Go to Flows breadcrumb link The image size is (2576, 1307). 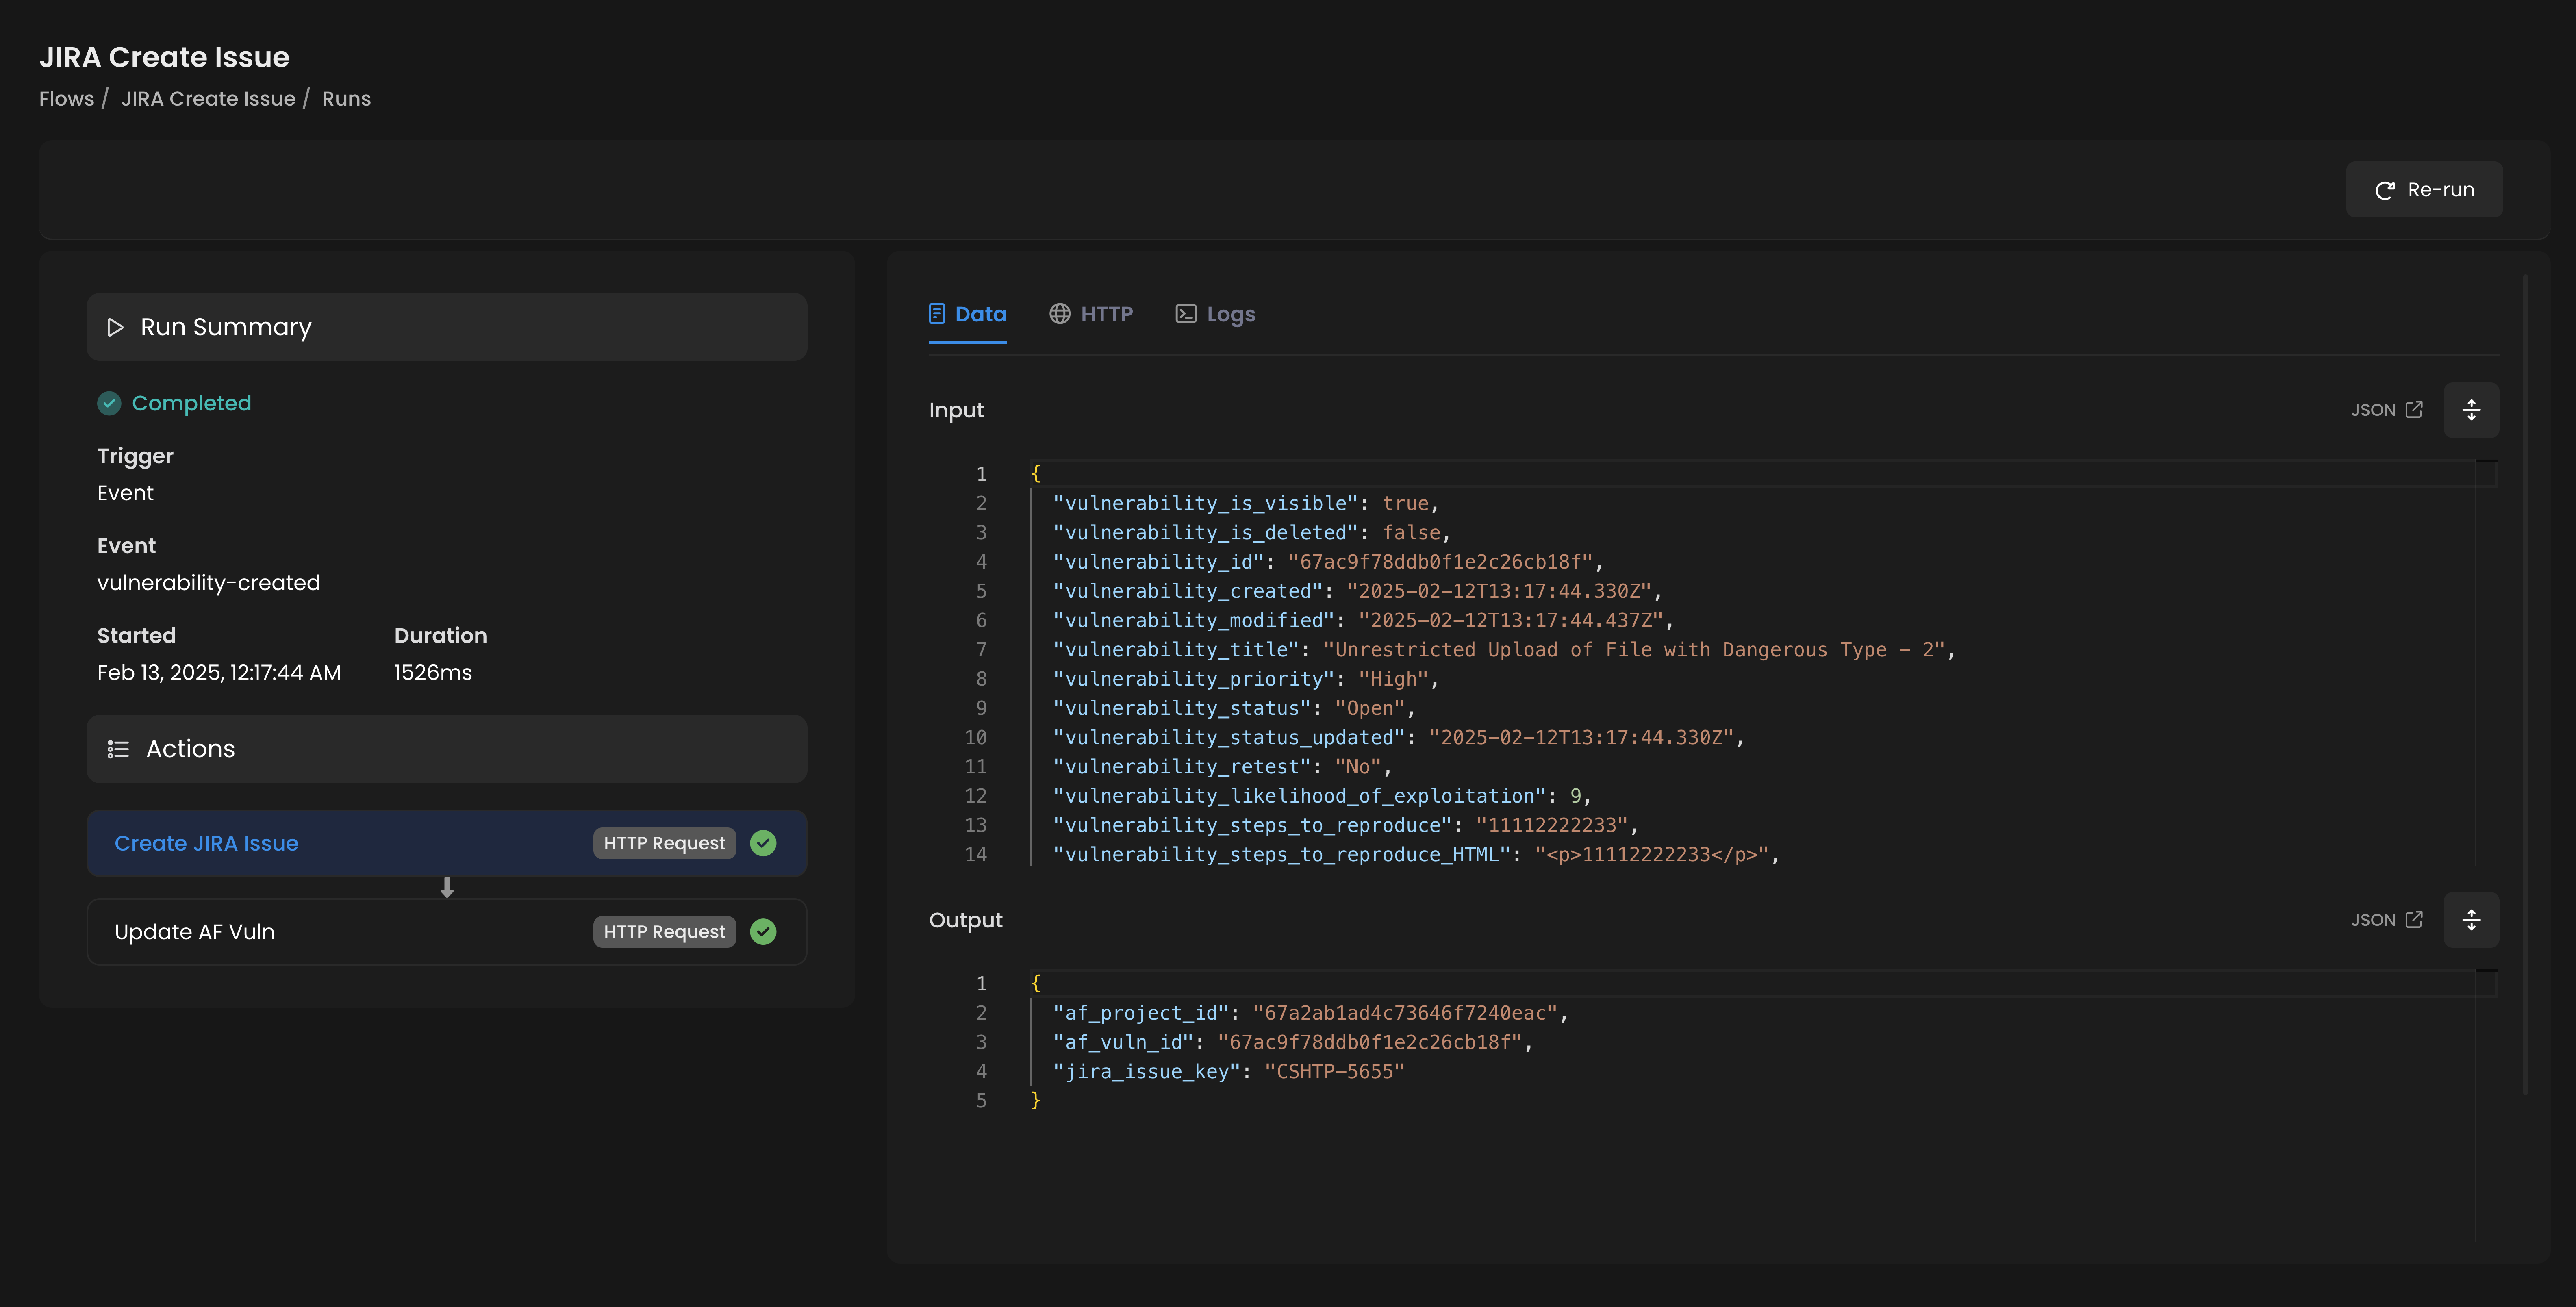66,99
